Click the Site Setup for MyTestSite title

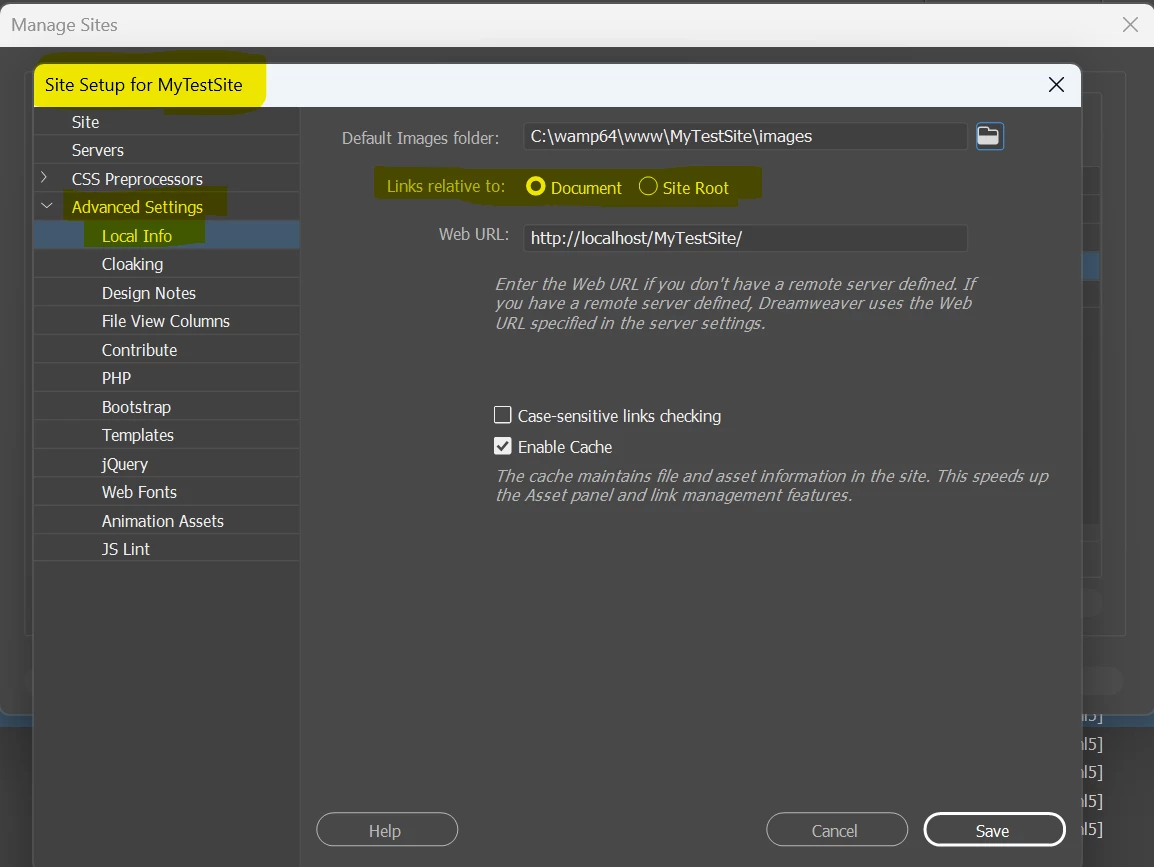[144, 85]
